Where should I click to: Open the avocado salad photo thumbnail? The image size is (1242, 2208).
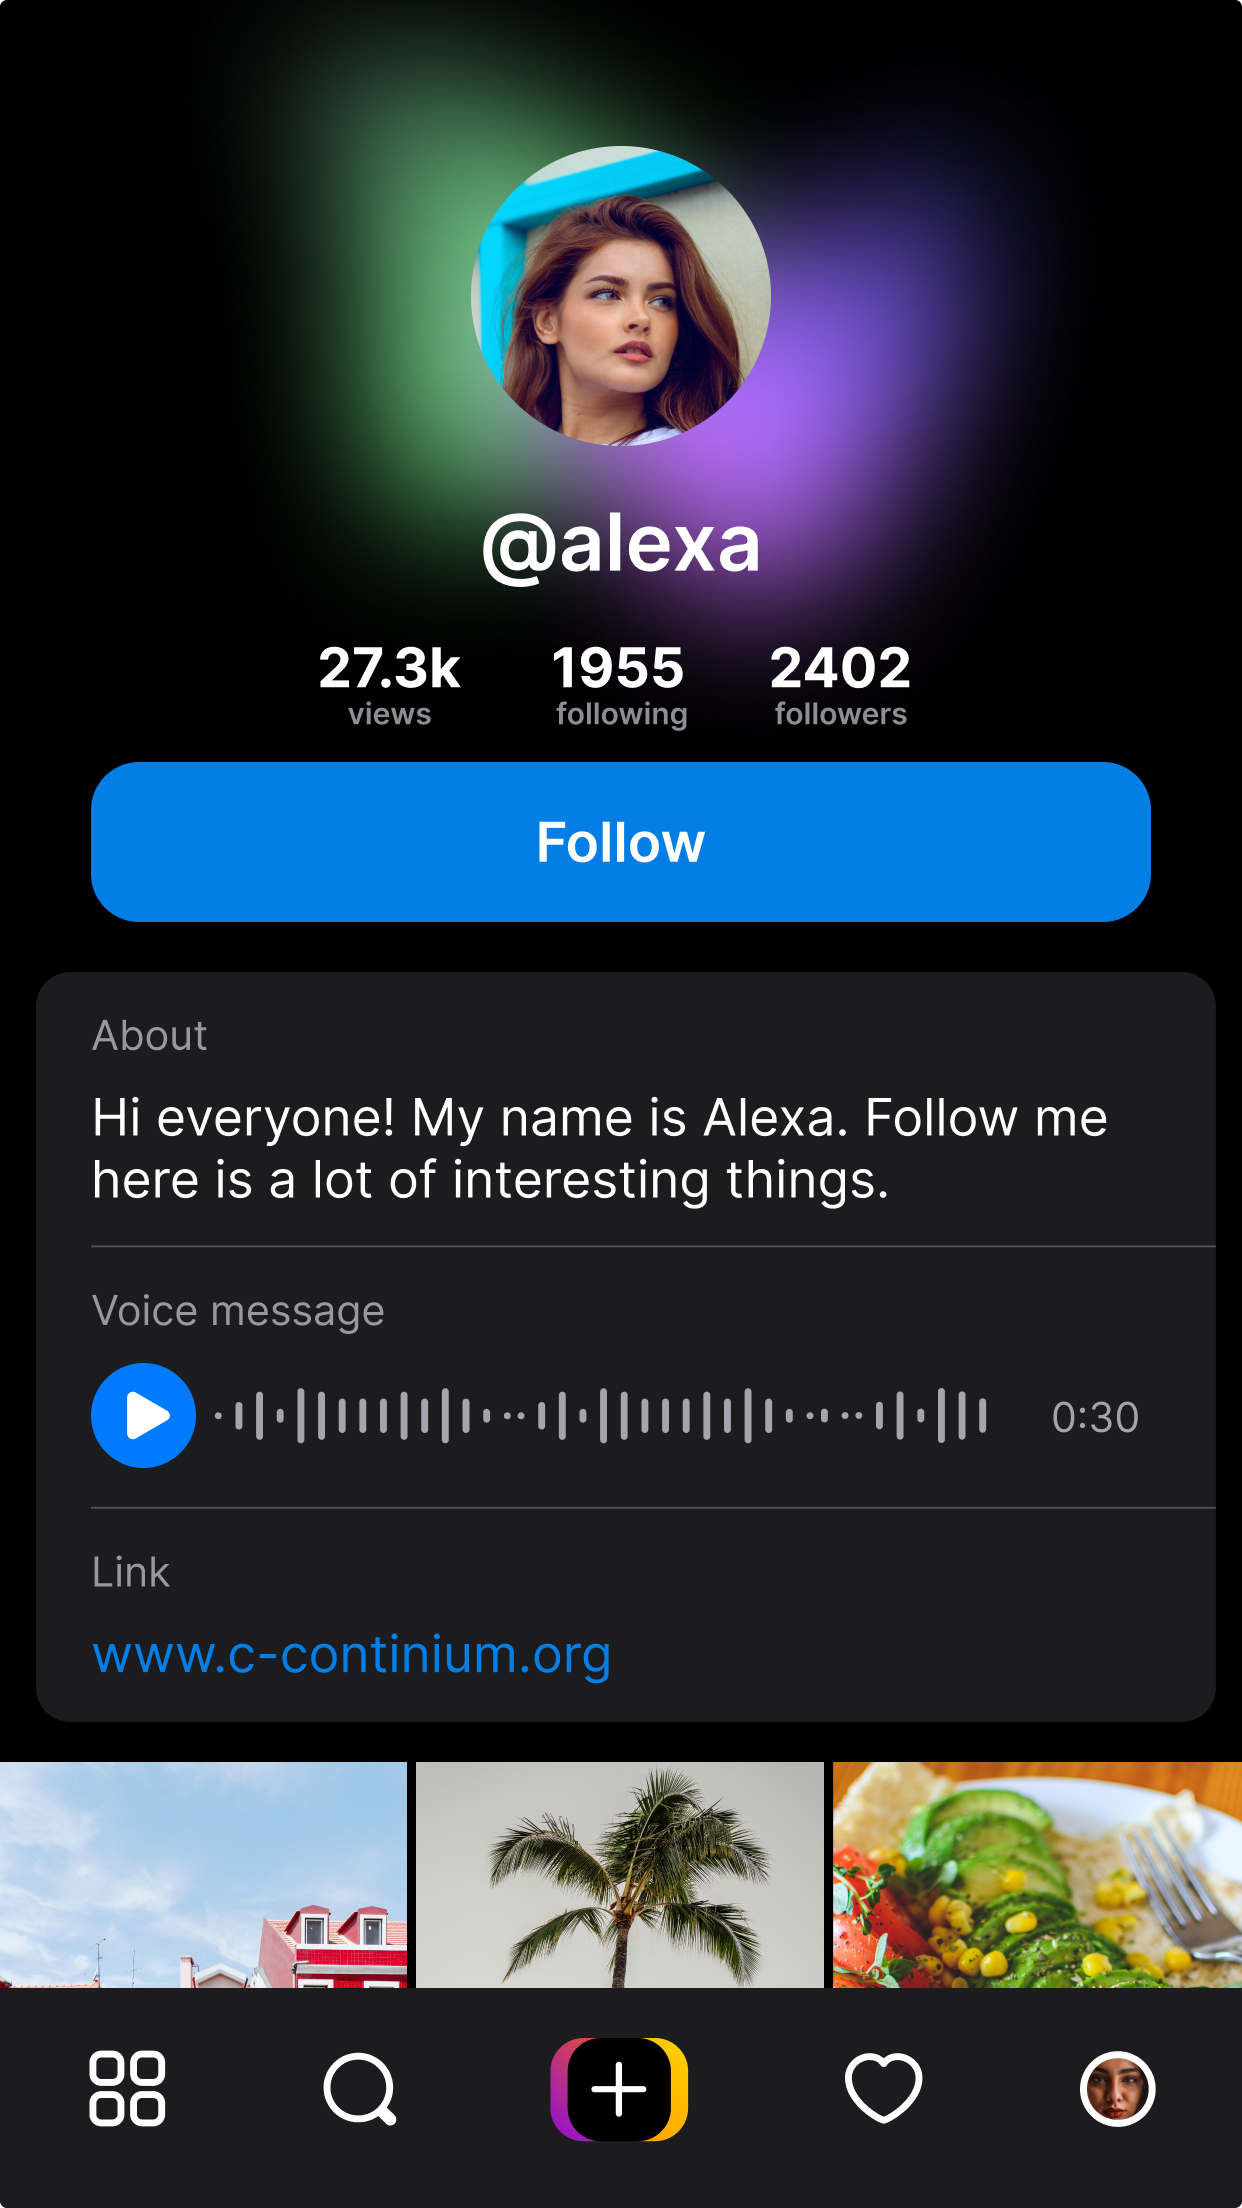coord(1037,1875)
